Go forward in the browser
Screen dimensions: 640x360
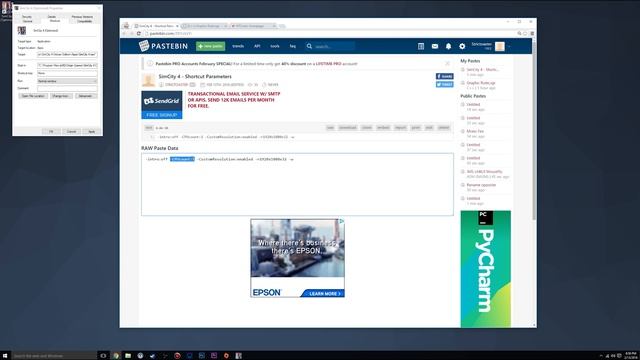(131, 33)
